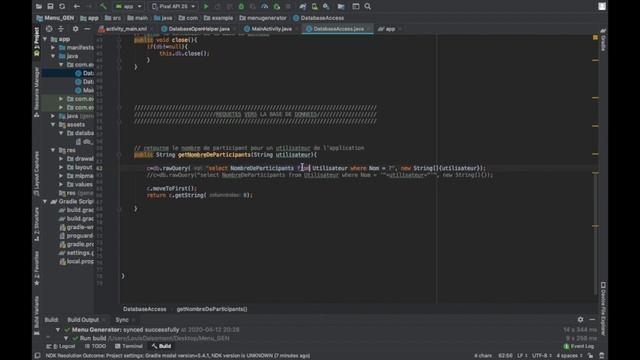This screenshot has height=360, width=640.
Task: Click the Attach debugger to process icon
Action: (277, 7)
